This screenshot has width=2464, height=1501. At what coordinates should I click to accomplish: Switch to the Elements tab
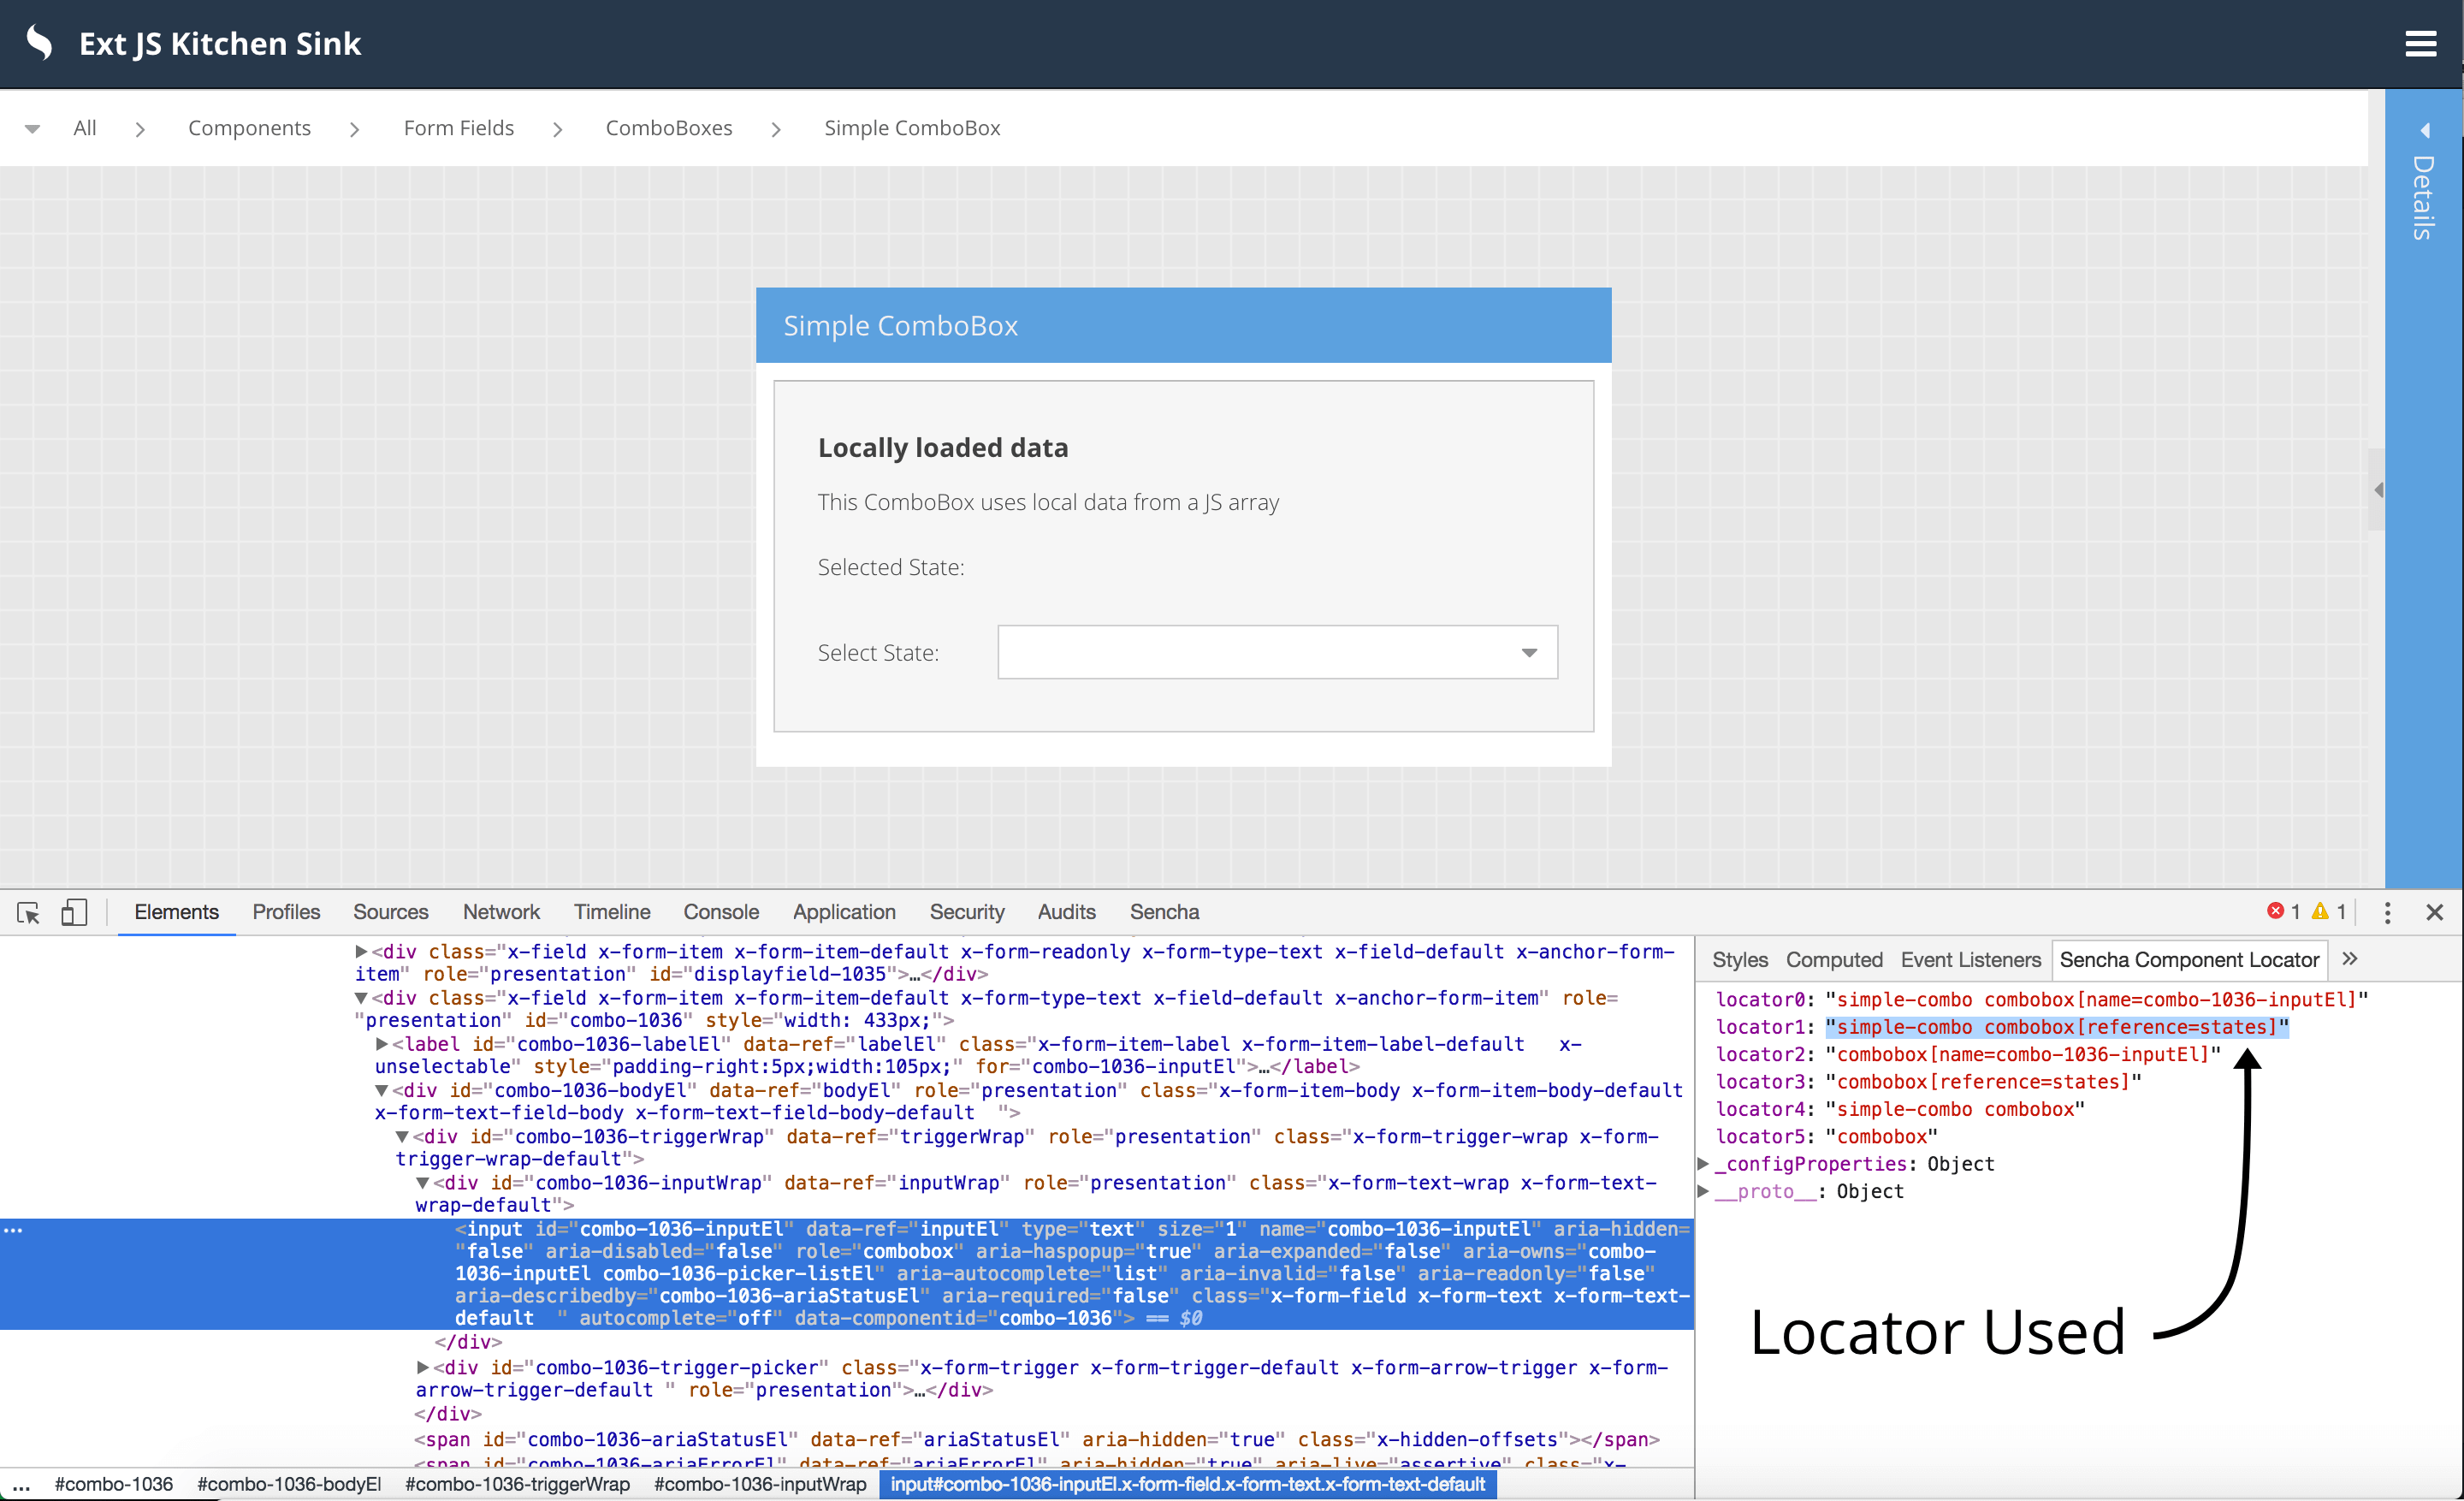(176, 912)
